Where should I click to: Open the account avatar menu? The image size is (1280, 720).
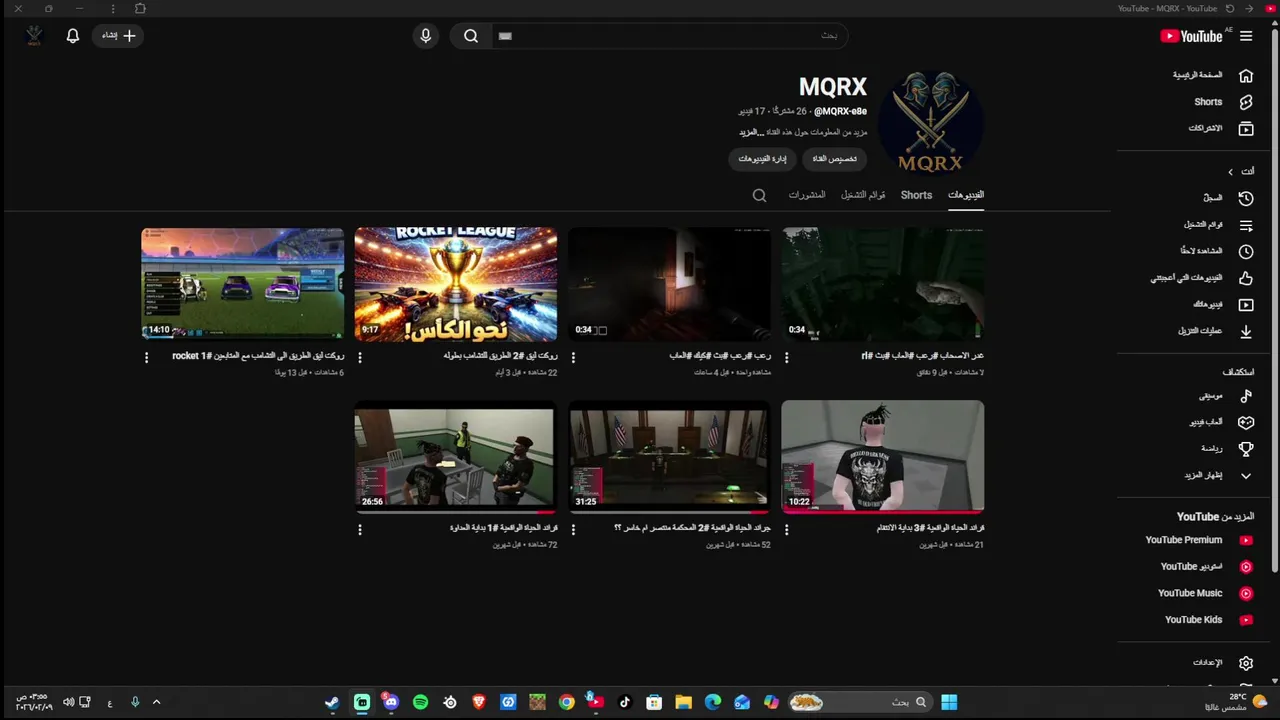click(34, 36)
